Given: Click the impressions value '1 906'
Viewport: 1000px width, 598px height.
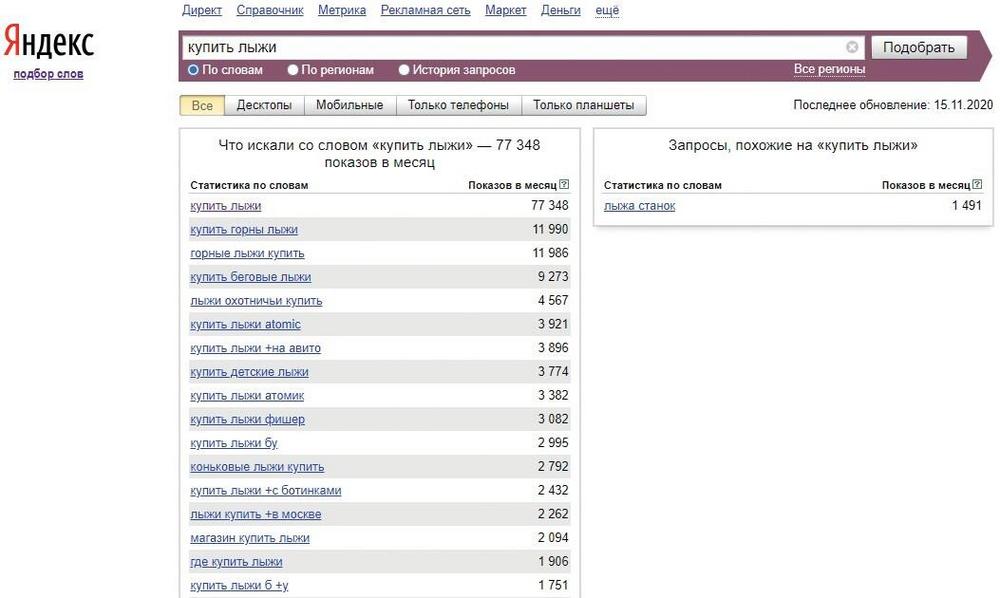Looking at the screenshot, I should (553, 561).
